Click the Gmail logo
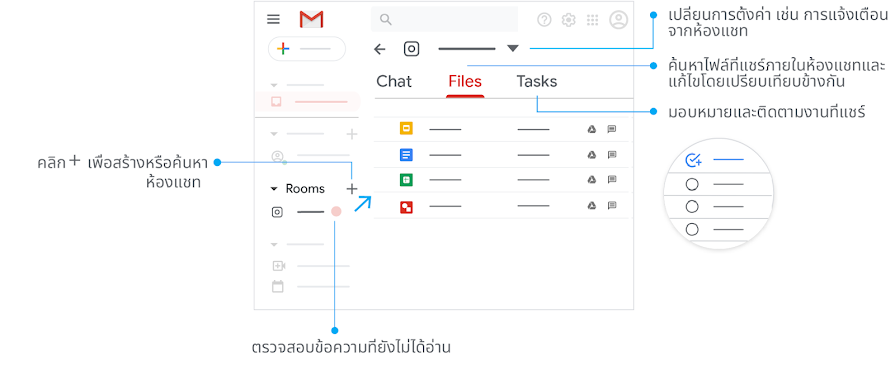The height and width of the screenshot is (375, 895). coord(311,19)
